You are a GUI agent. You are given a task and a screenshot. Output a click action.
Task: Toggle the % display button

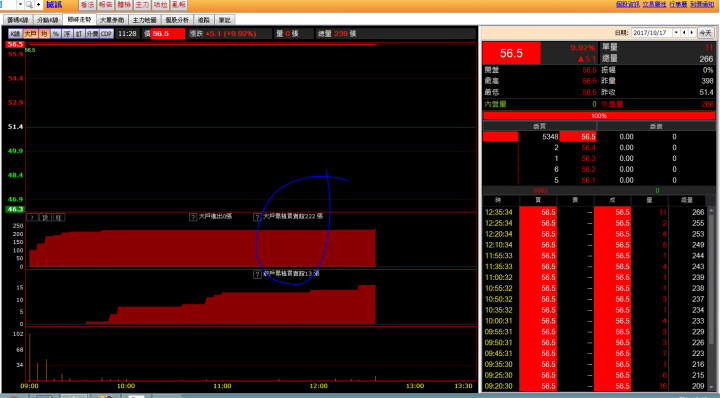56,34
